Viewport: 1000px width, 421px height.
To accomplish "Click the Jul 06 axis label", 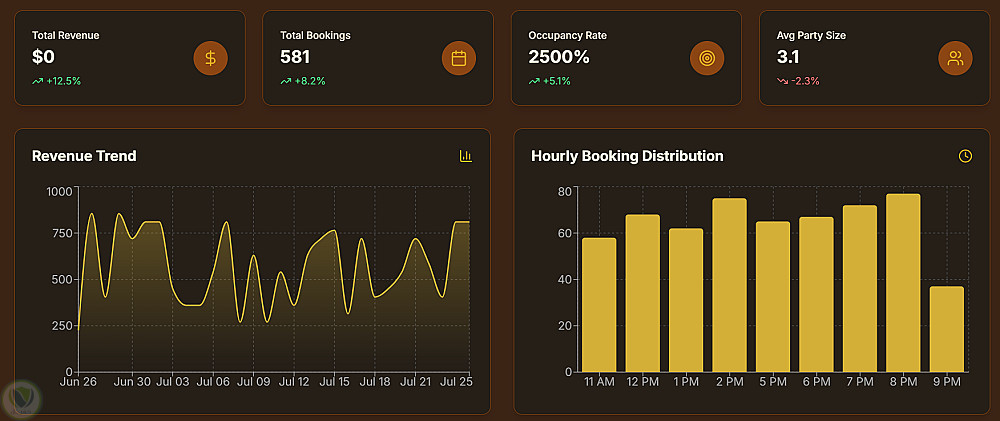I will [x=213, y=382].
